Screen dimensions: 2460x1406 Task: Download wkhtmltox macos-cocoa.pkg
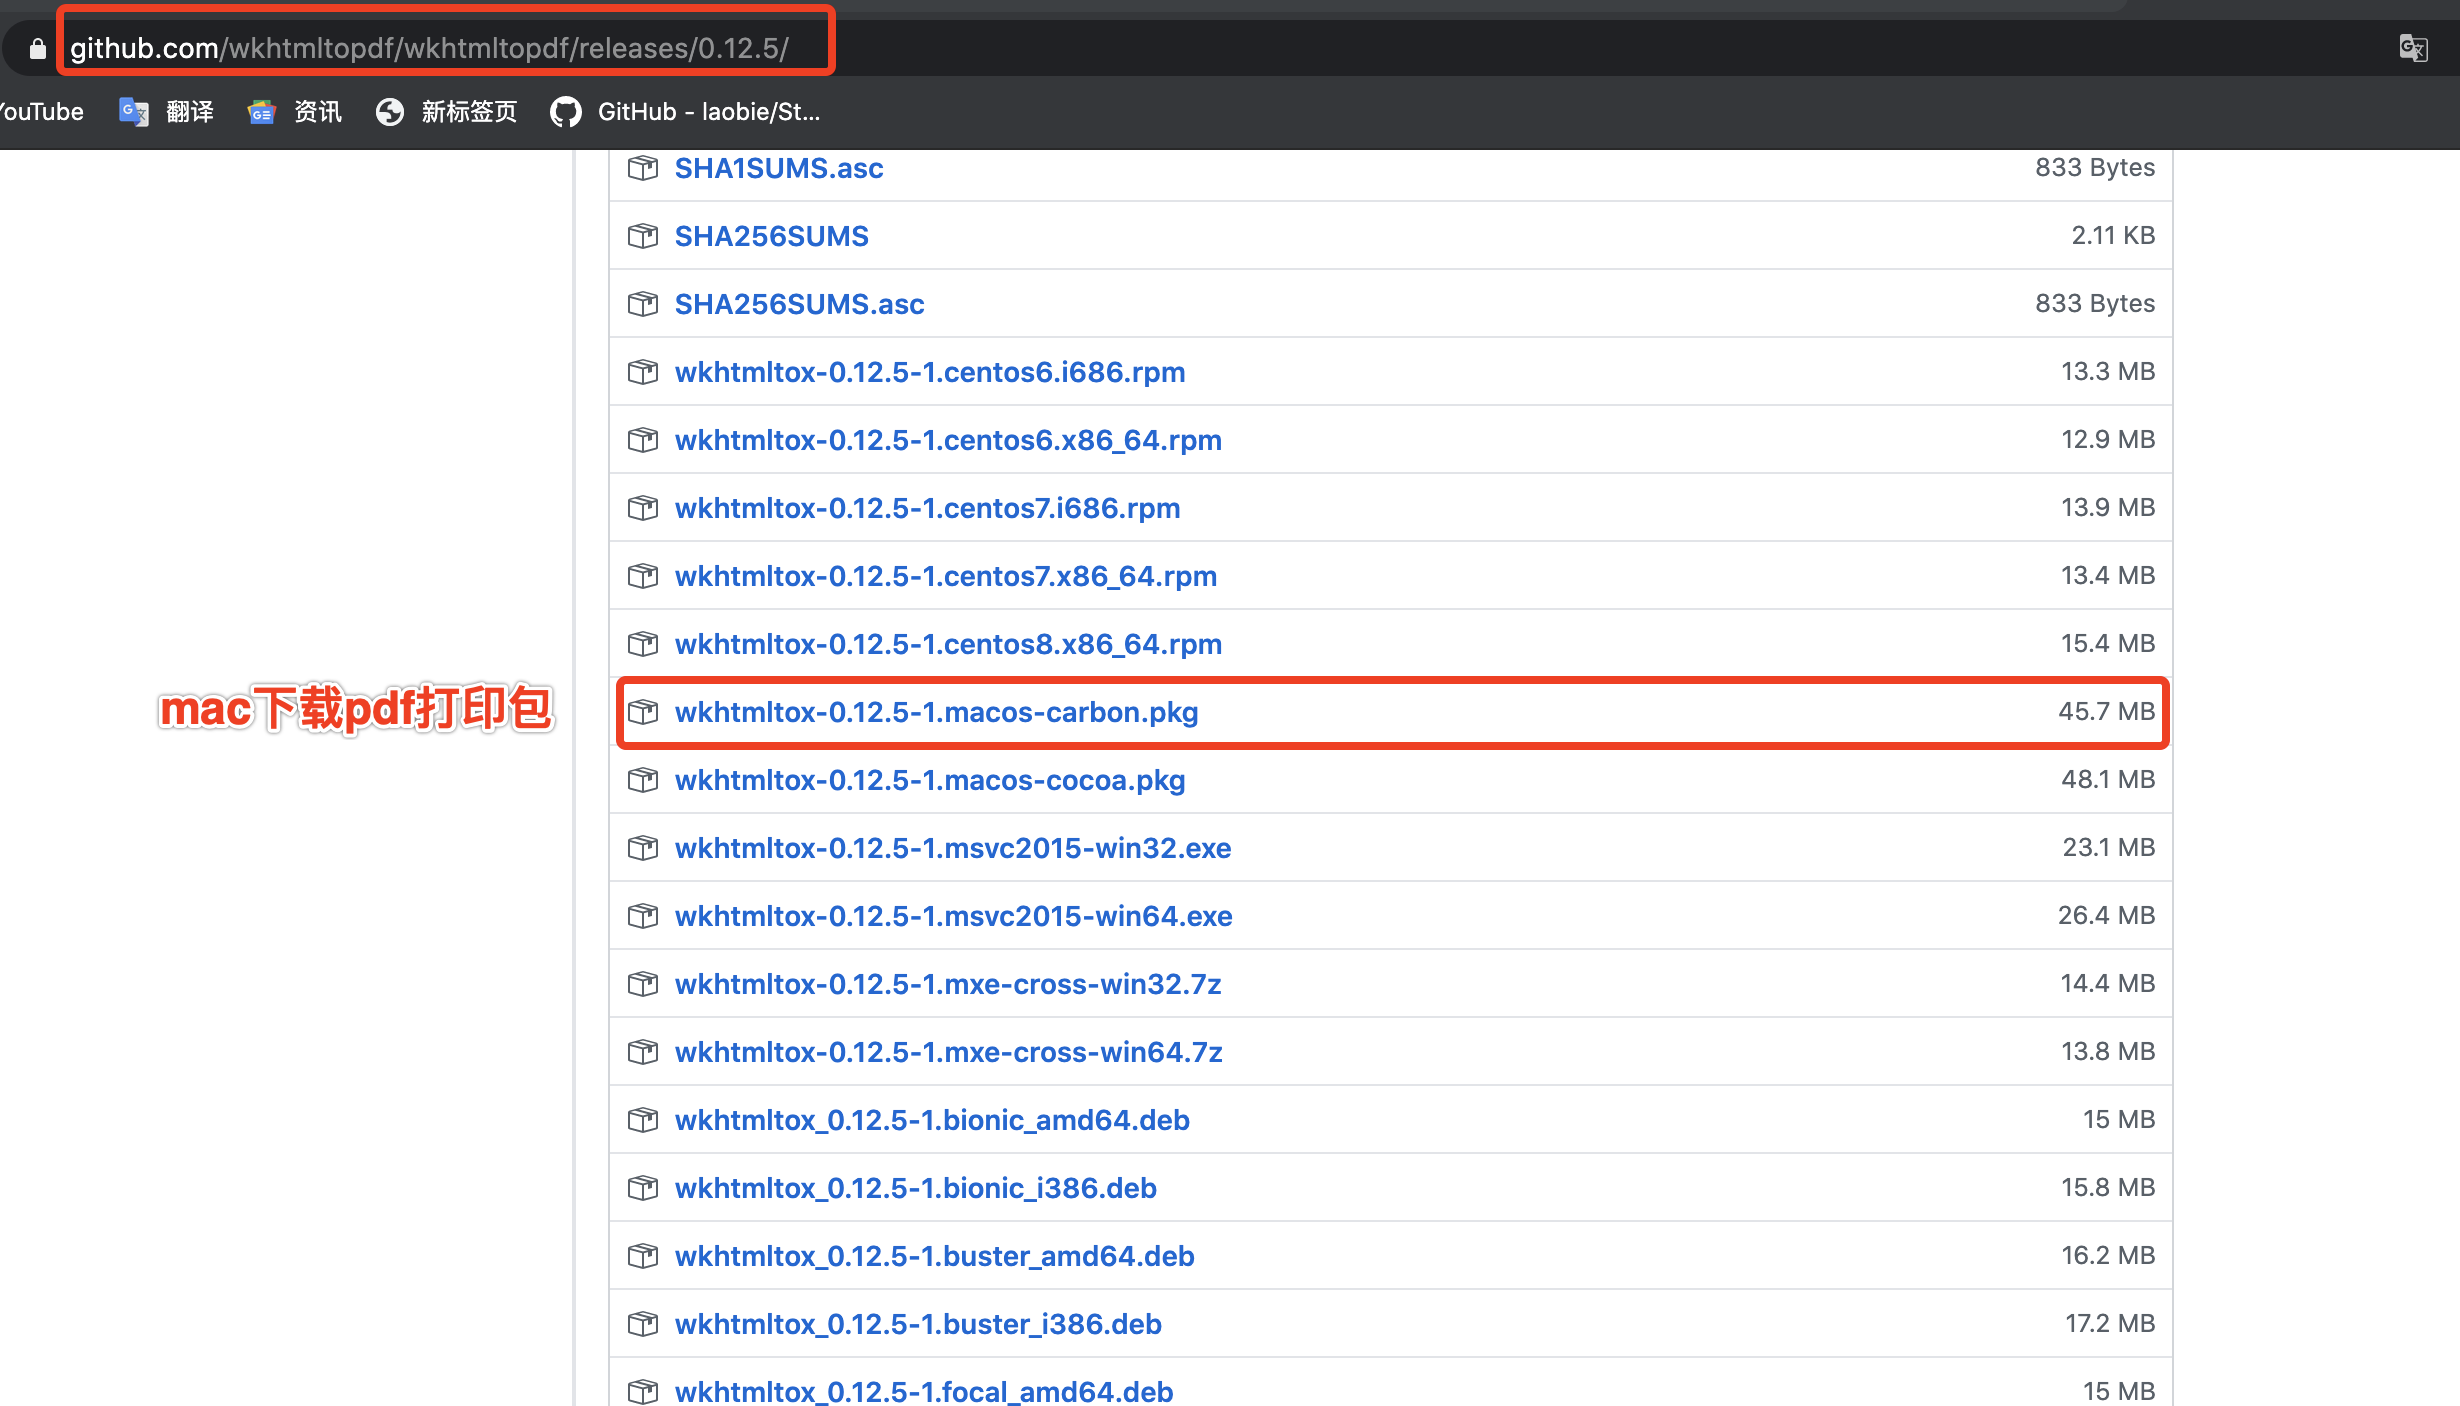[929, 780]
